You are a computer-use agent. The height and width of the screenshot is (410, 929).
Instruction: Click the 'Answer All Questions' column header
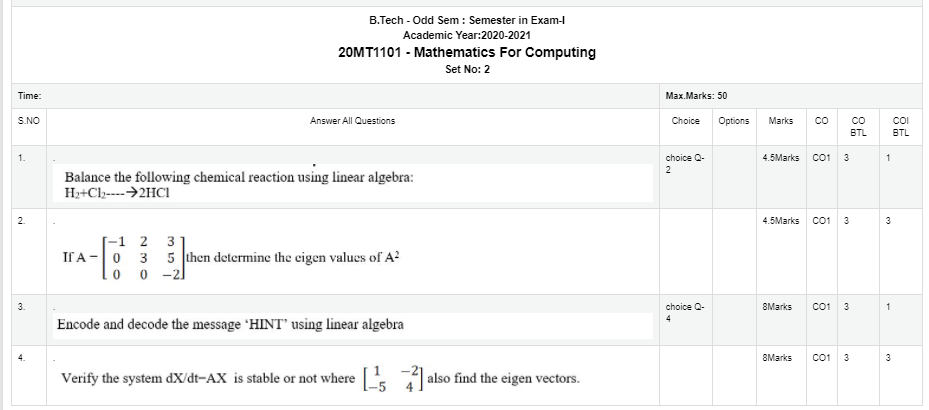click(x=353, y=121)
